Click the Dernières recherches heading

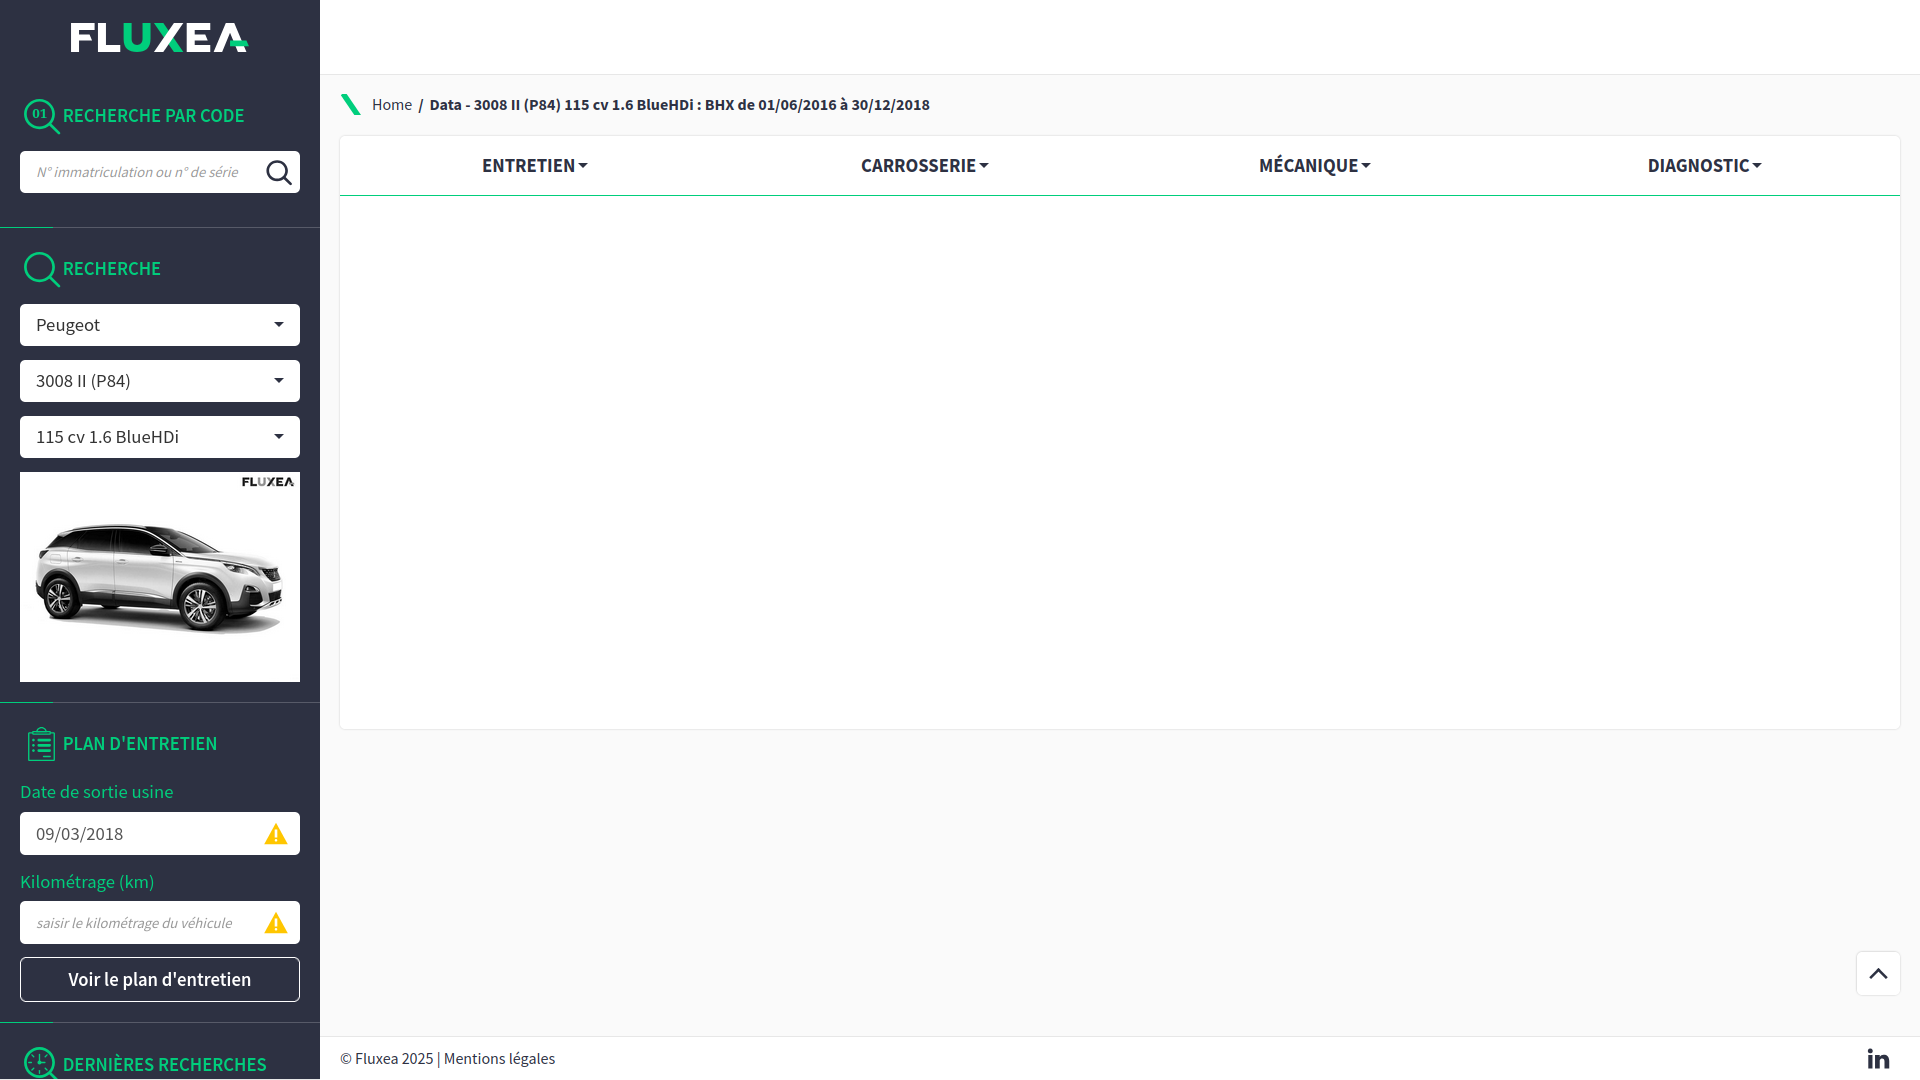click(x=165, y=1065)
